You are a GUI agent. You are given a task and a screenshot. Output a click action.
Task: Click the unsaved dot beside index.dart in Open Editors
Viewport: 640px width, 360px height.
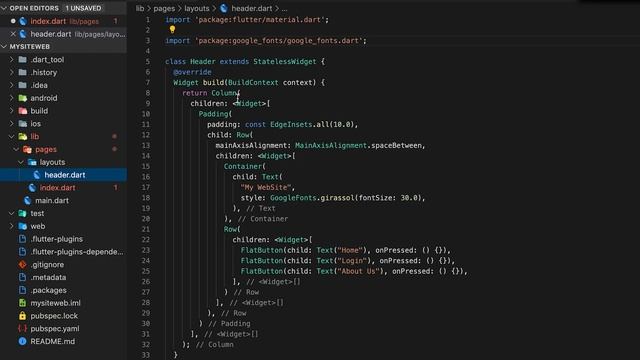click(13, 21)
